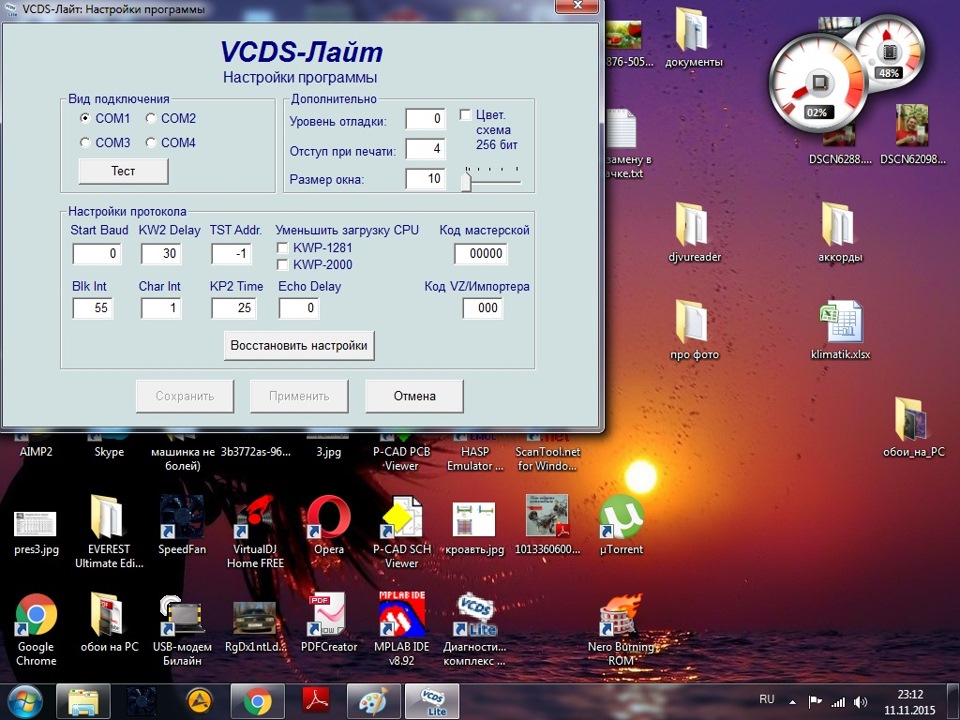
Task: Select the про фото folder icon
Action: tap(694, 331)
